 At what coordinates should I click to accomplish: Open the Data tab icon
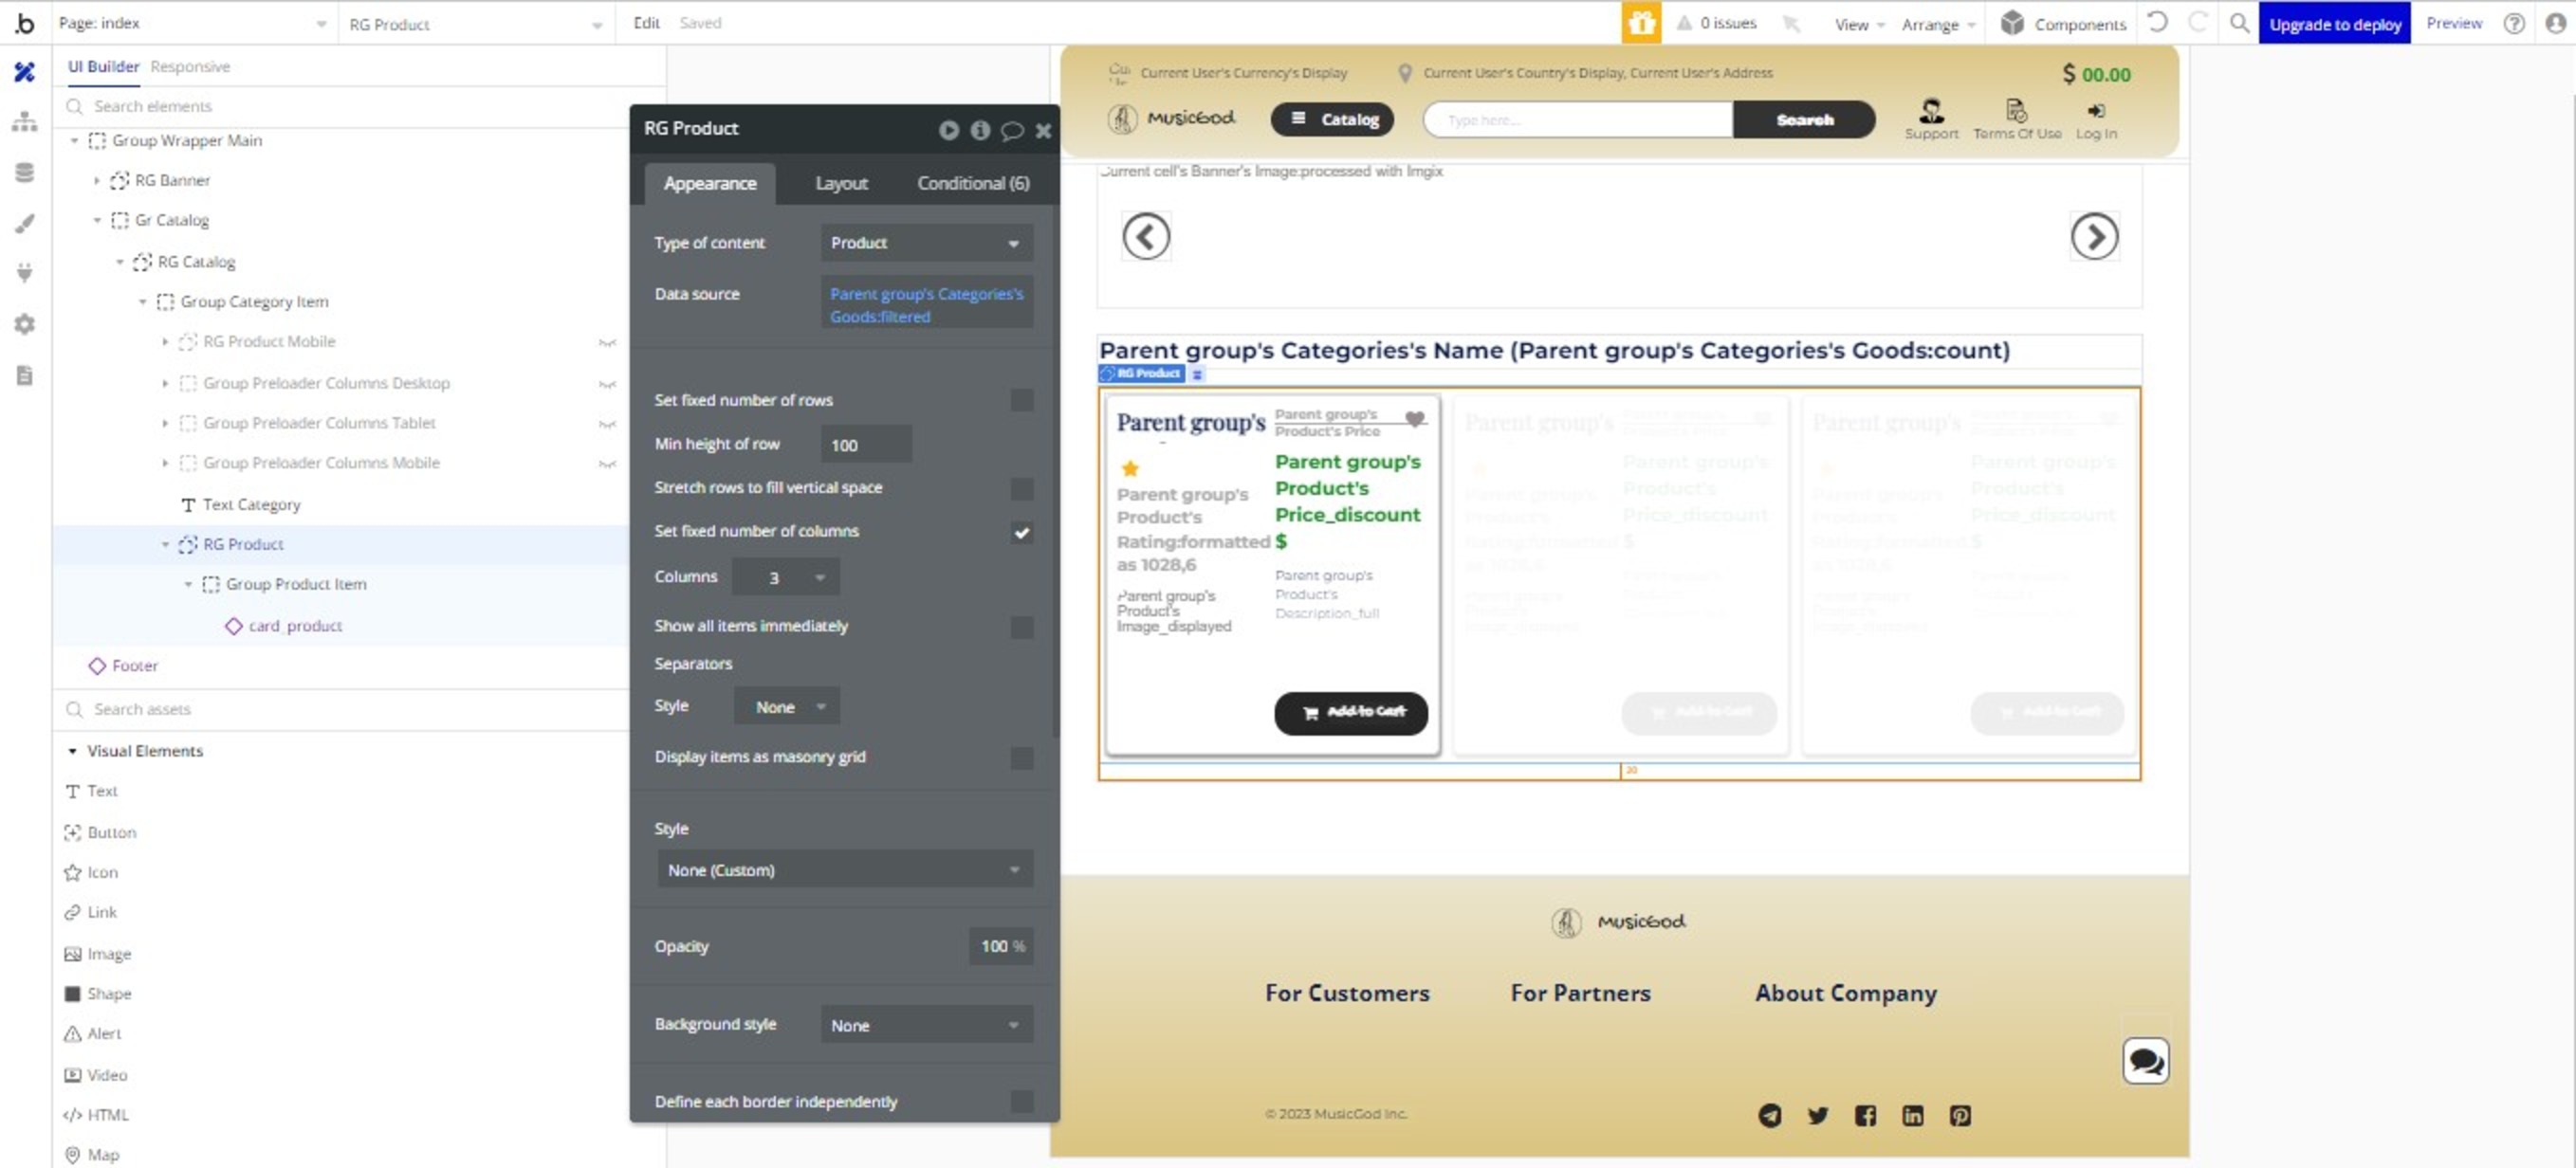(x=24, y=172)
